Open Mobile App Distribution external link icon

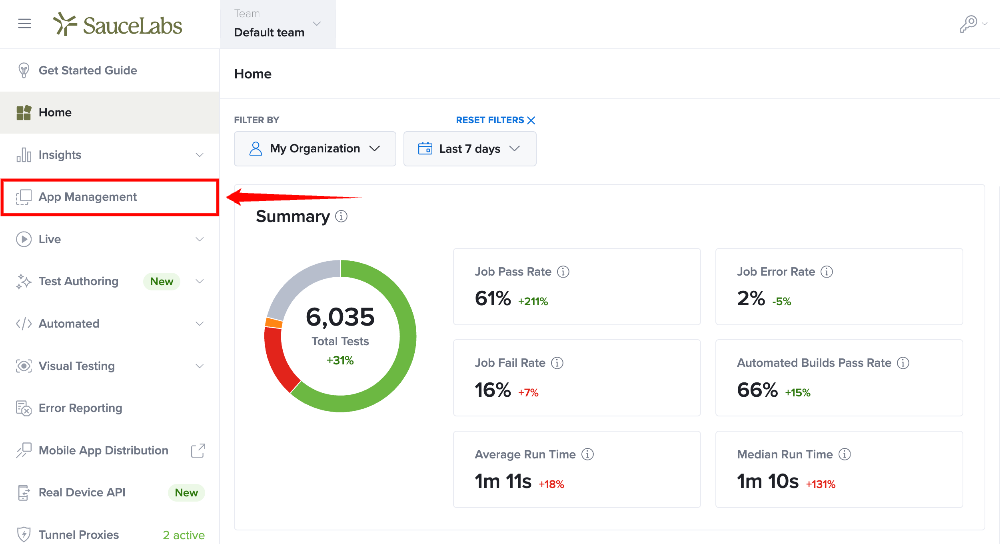click(x=198, y=450)
